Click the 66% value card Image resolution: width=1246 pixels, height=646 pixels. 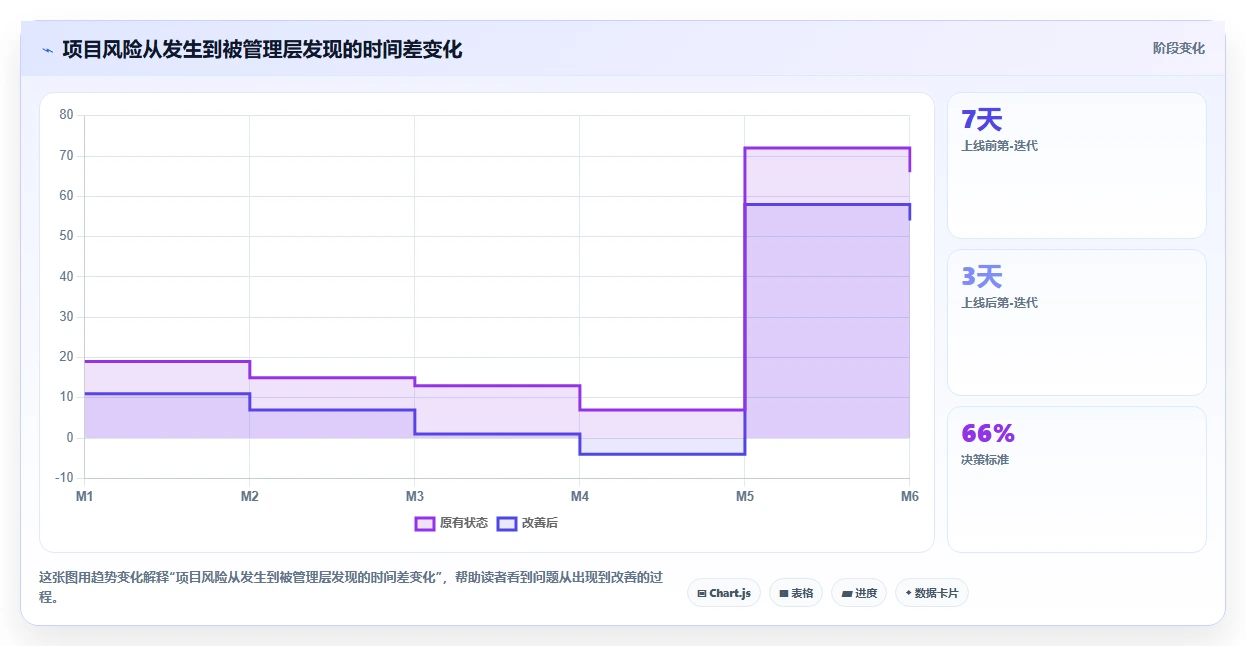pos(1077,479)
